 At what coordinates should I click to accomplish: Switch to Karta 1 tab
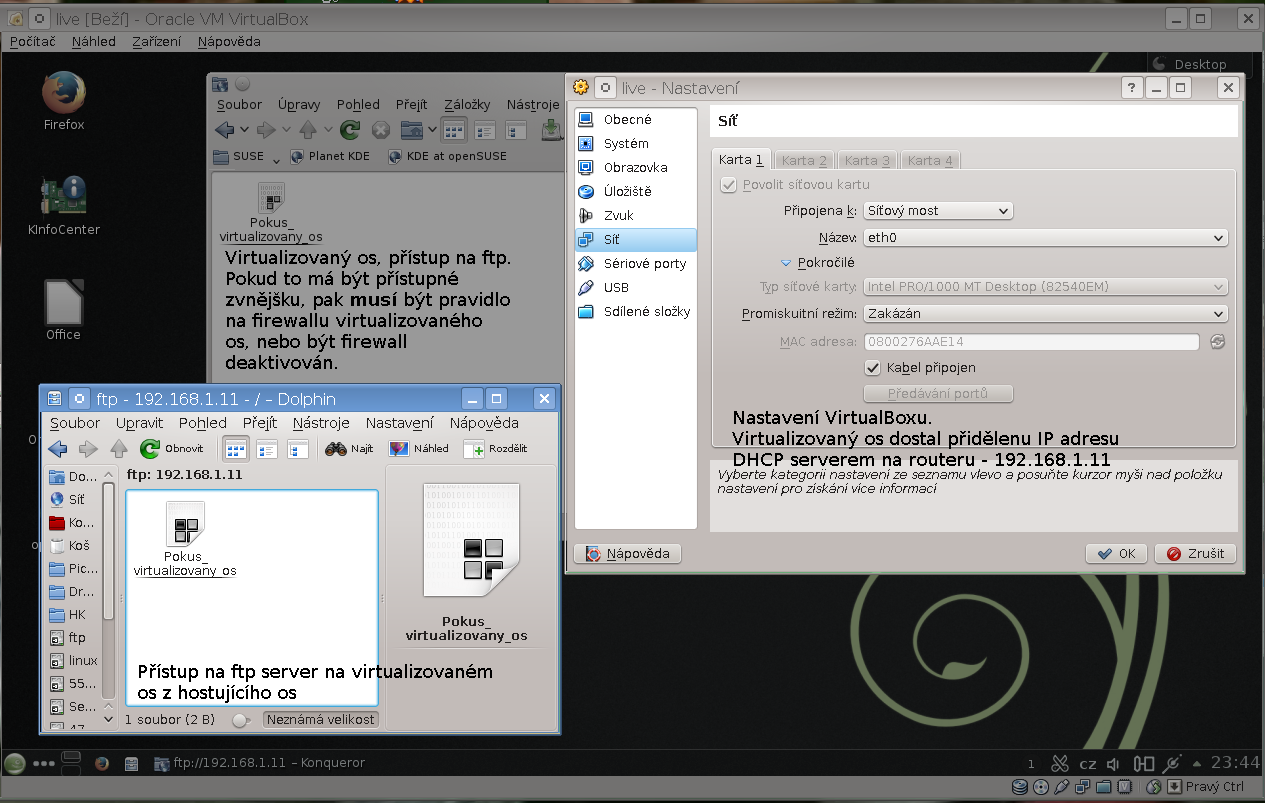pos(741,160)
